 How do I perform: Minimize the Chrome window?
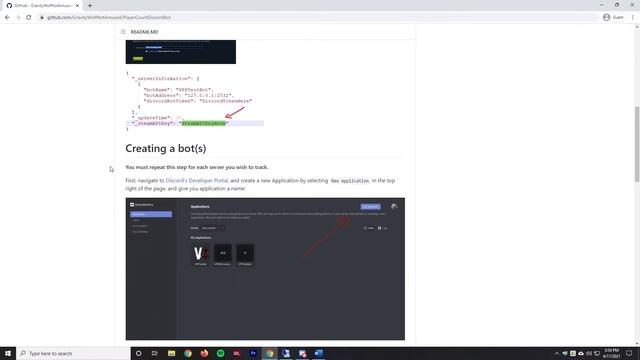[602, 5]
